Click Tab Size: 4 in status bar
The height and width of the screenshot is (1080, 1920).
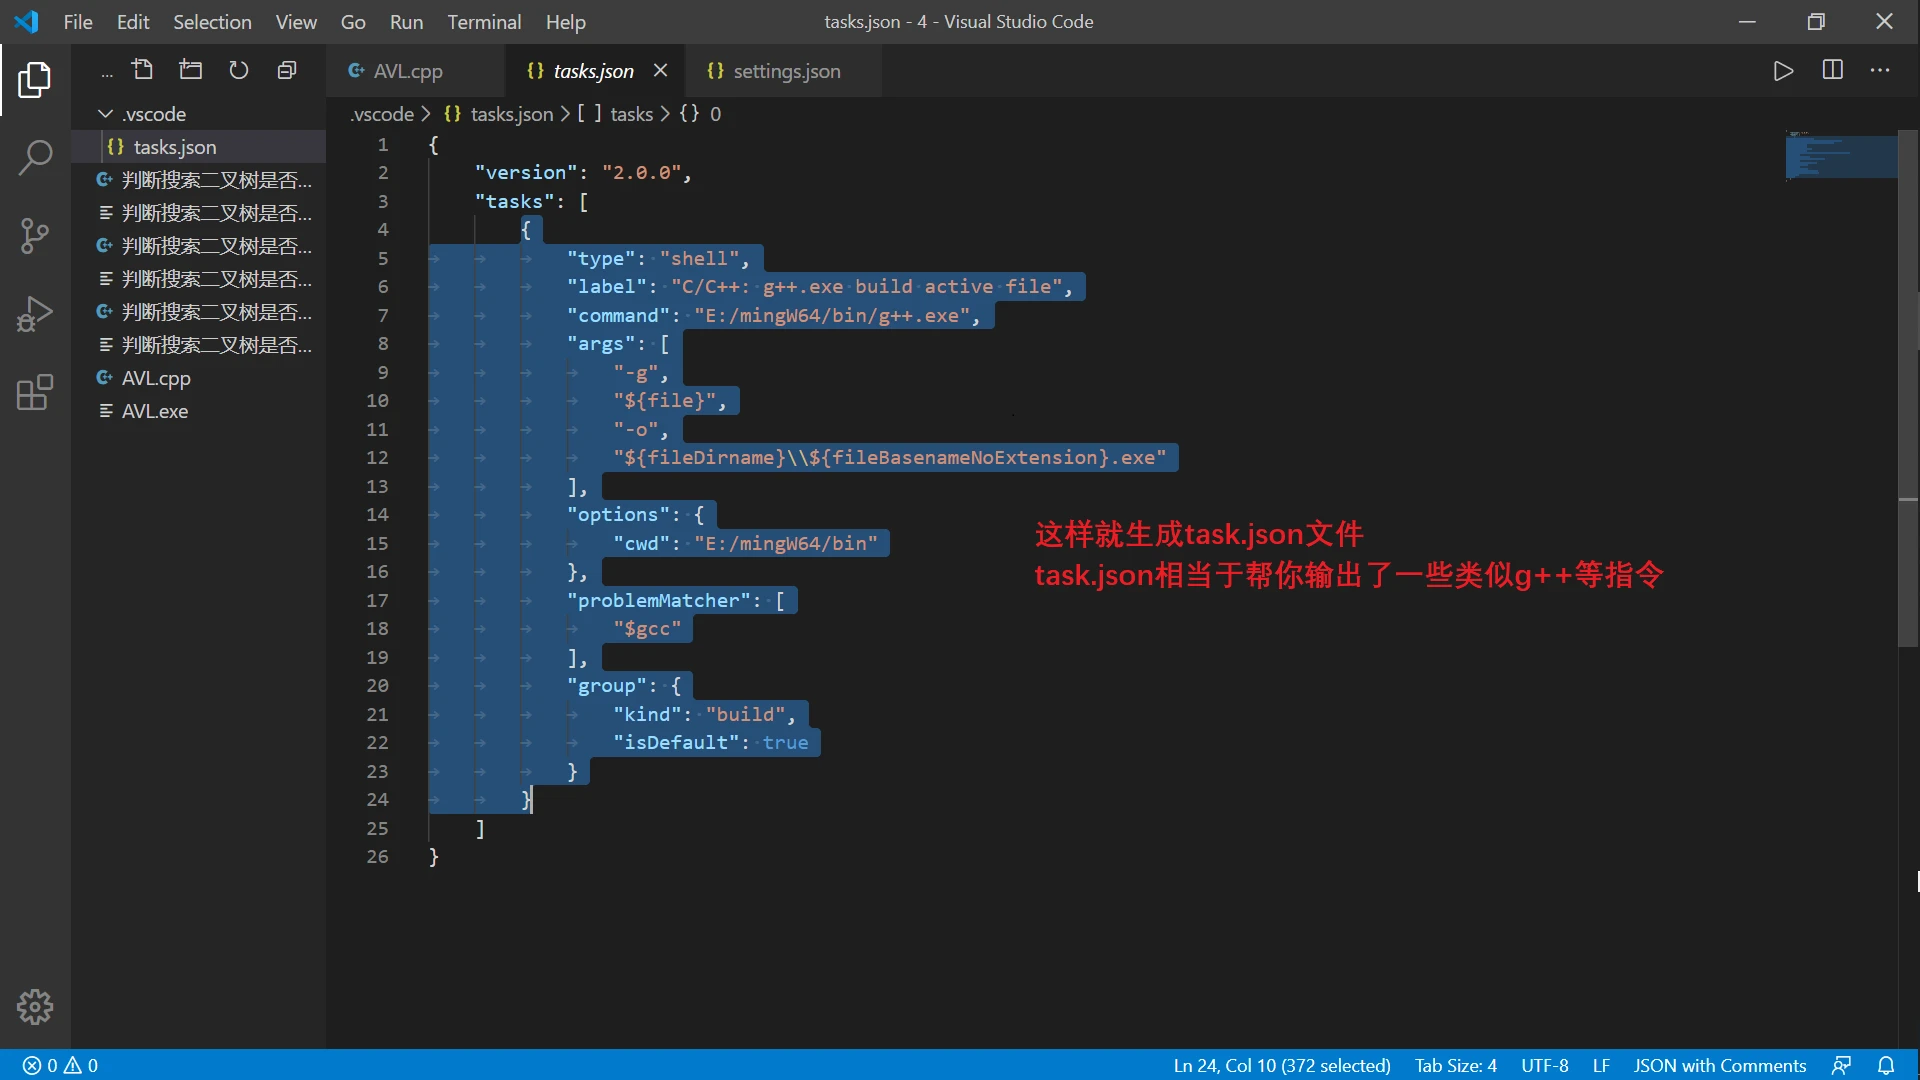pos(1455,1065)
